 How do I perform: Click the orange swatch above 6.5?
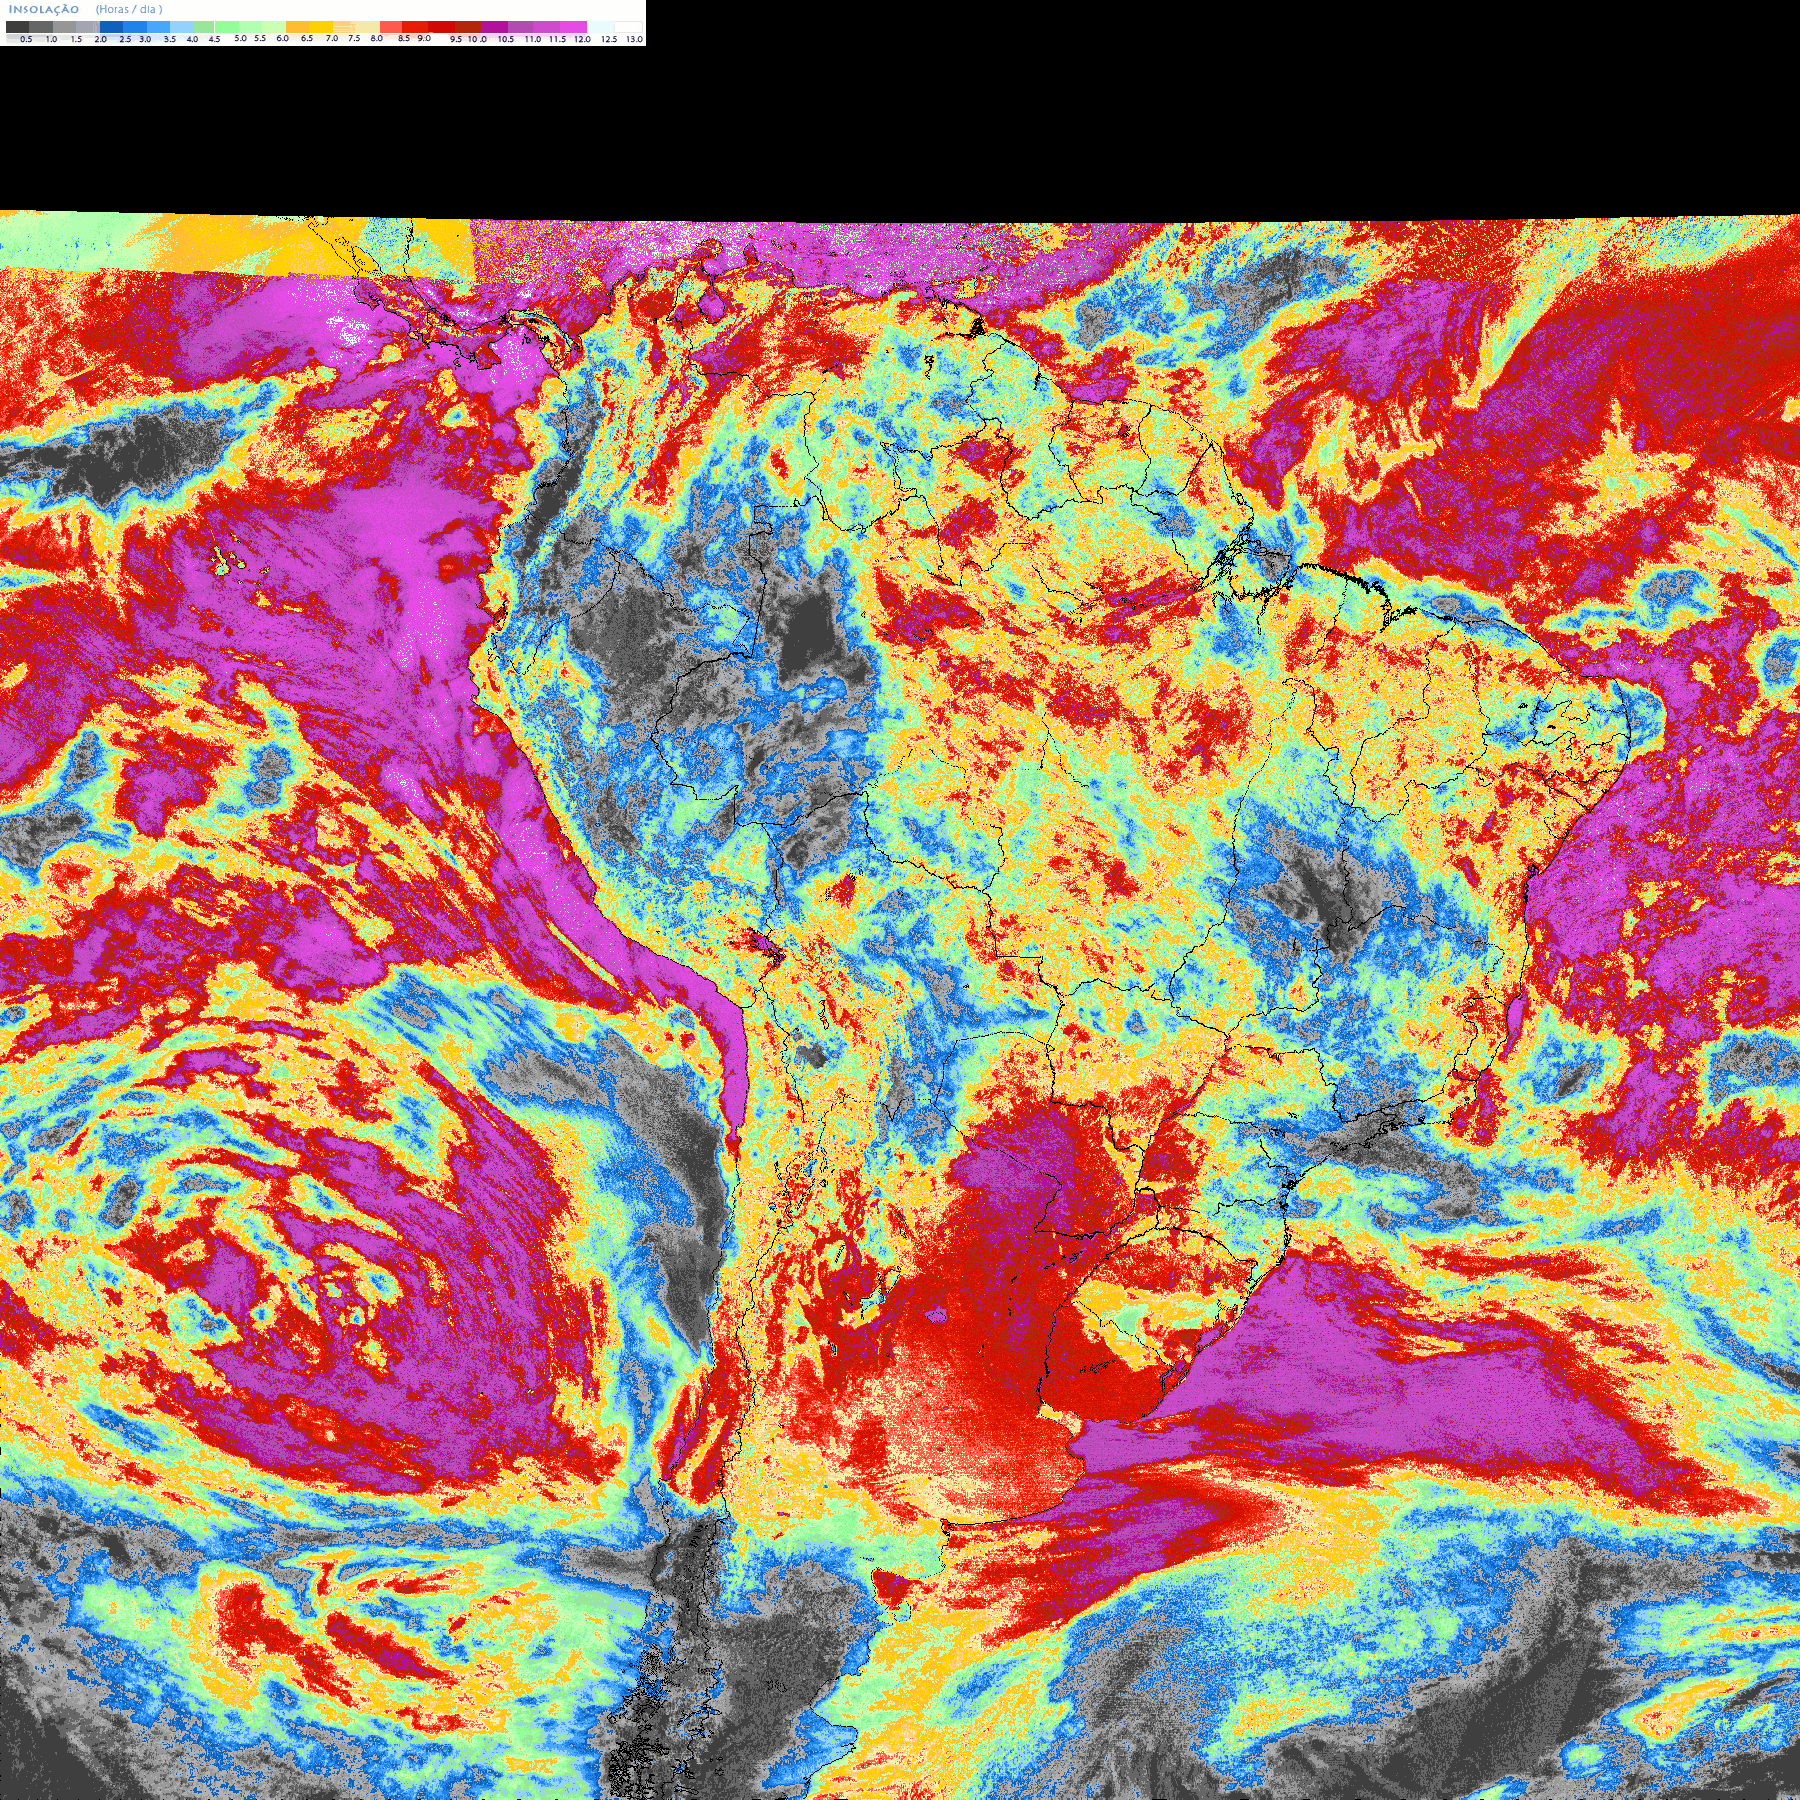[297, 27]
